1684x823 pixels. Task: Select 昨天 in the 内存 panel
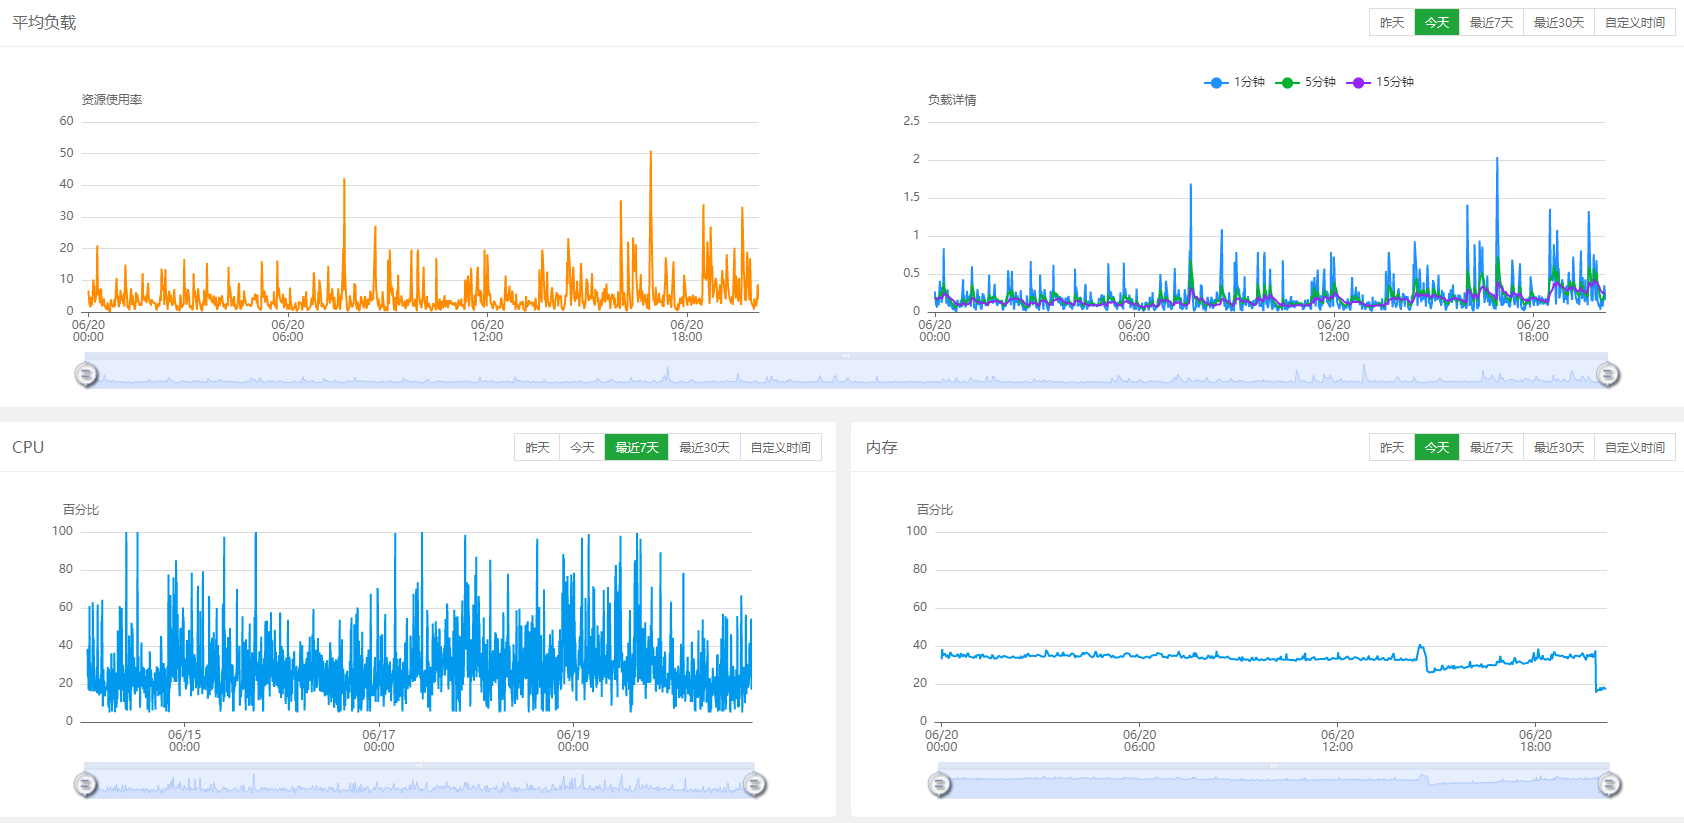1392,447
